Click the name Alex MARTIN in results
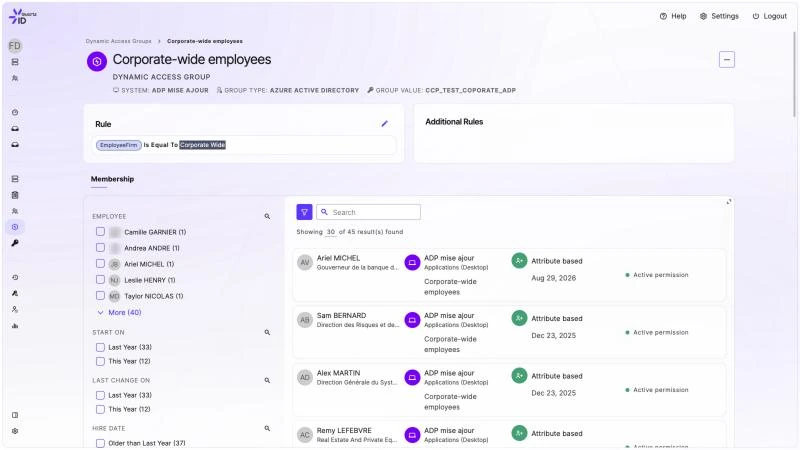 tap(338, 373)
